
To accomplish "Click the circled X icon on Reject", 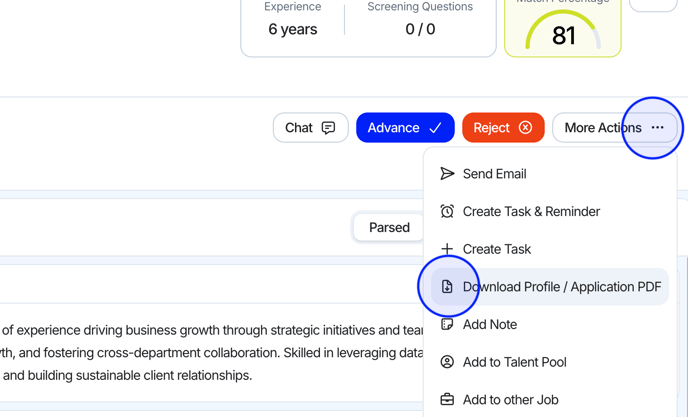I will pos(525,128).
